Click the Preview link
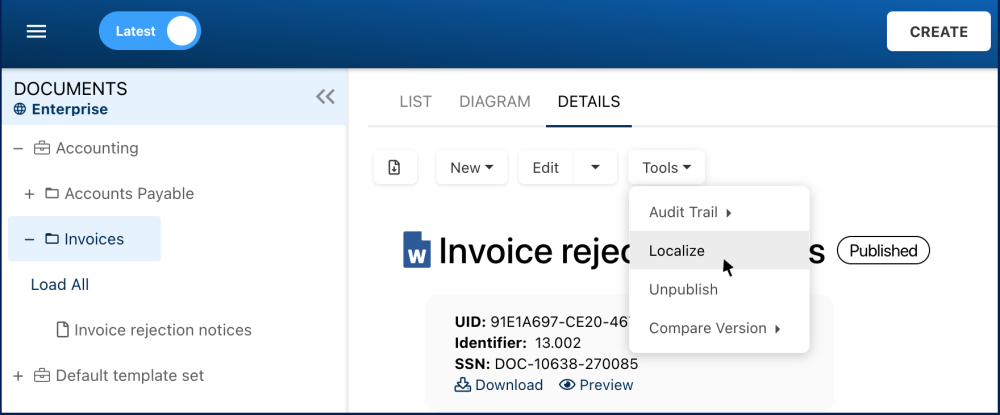This screenshot has width=1000, height=415. point(606,385)
